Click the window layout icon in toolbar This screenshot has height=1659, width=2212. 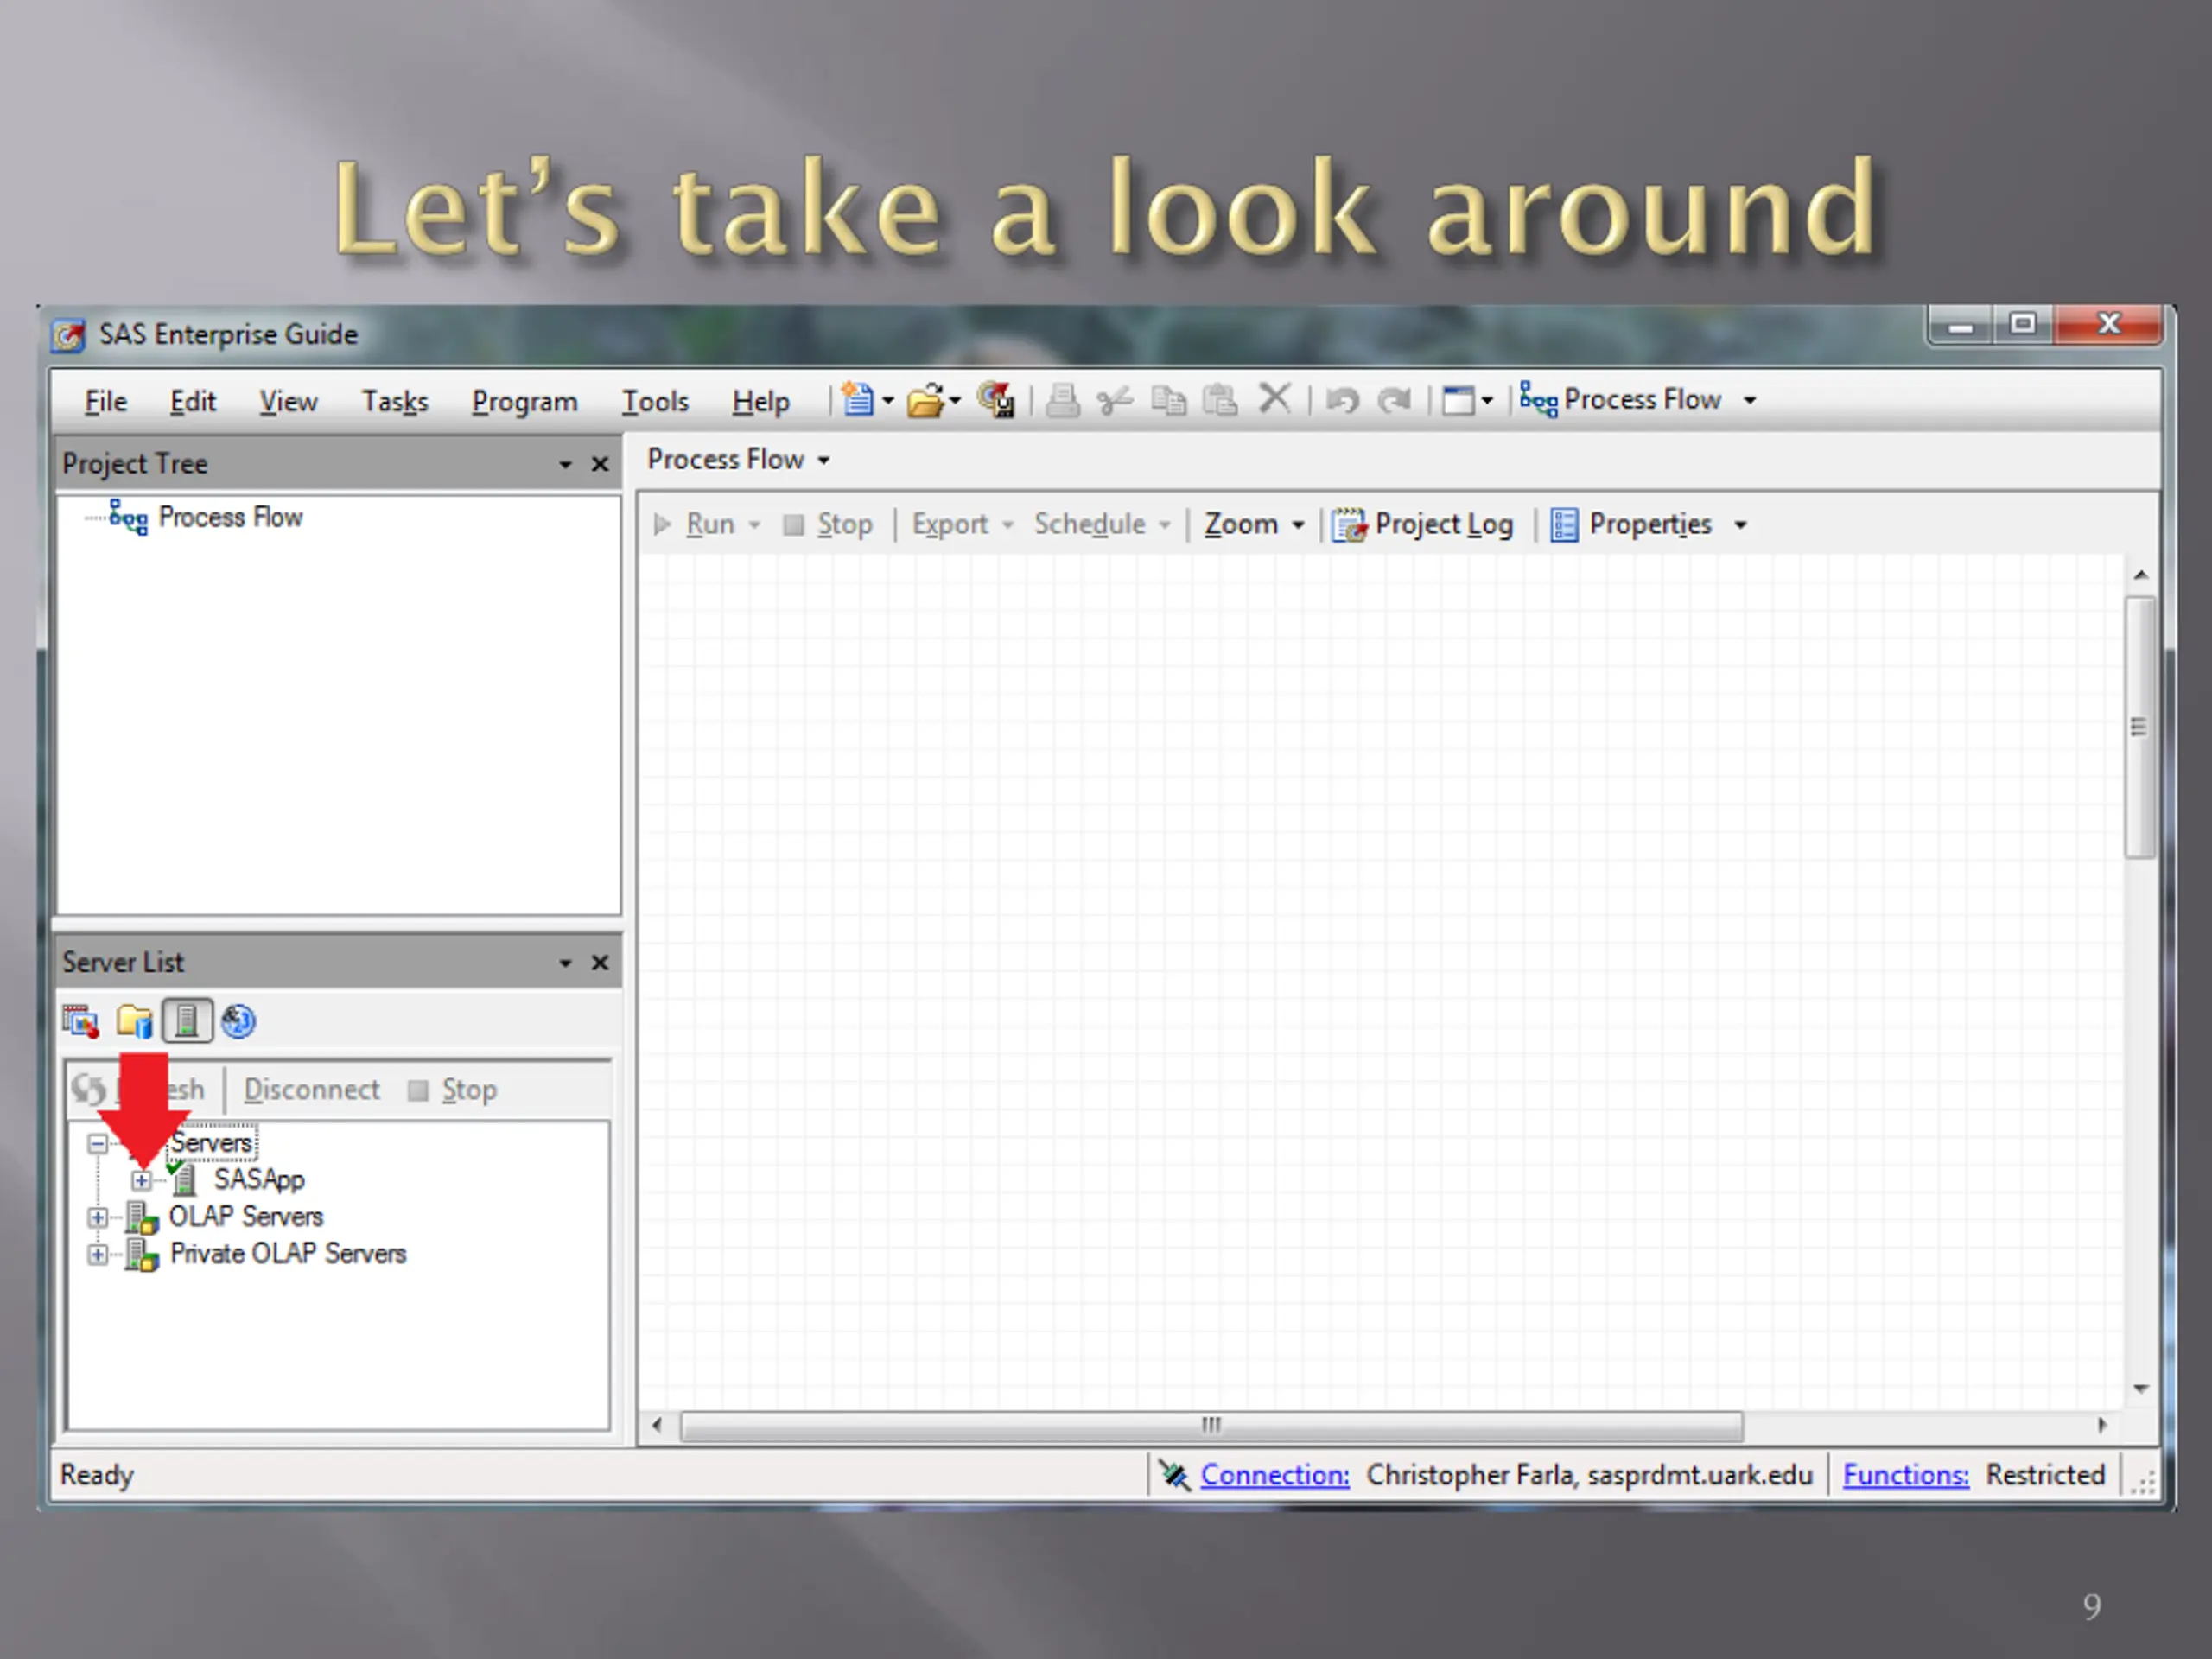[1458, 401]
